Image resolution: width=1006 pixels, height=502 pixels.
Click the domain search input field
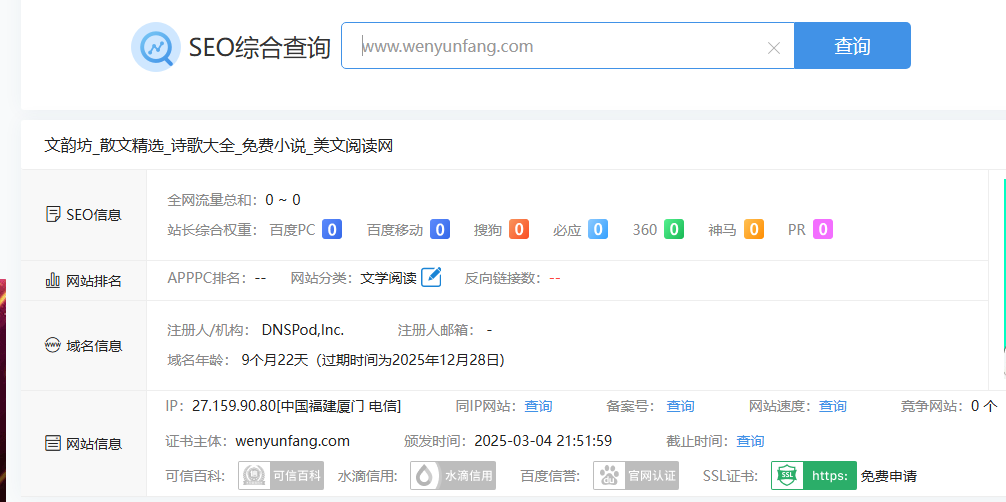560,46
